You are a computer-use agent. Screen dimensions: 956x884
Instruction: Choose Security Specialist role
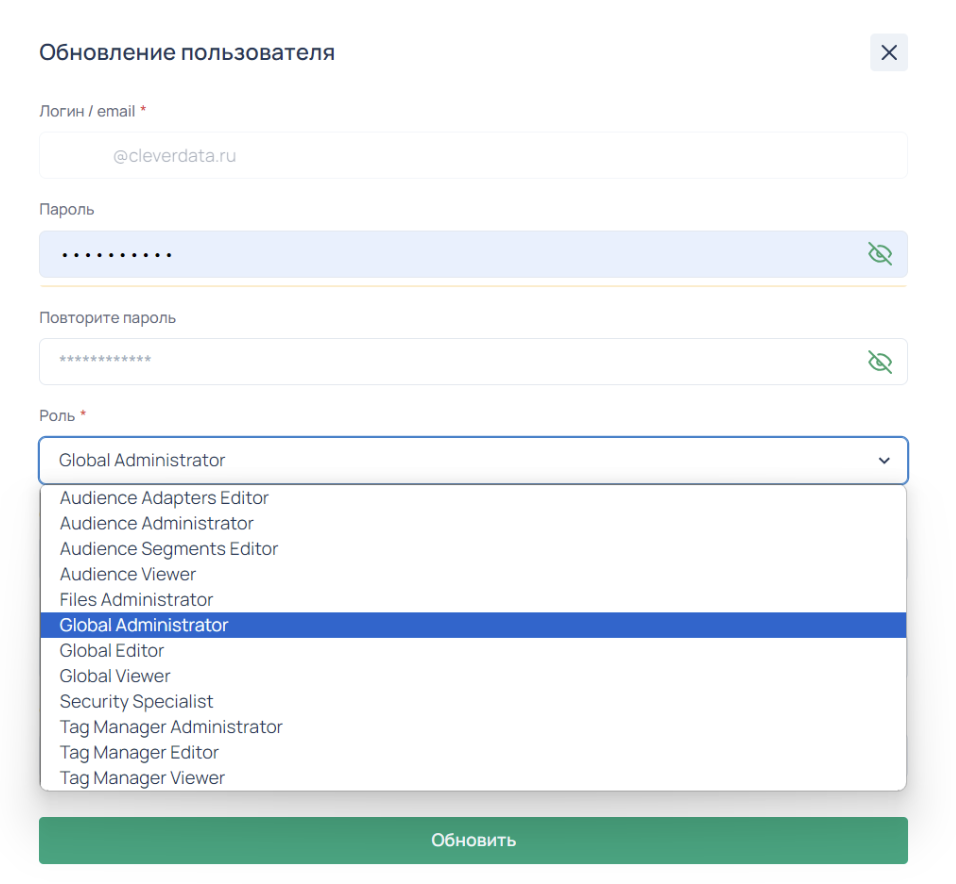click(x=473, y=702)
